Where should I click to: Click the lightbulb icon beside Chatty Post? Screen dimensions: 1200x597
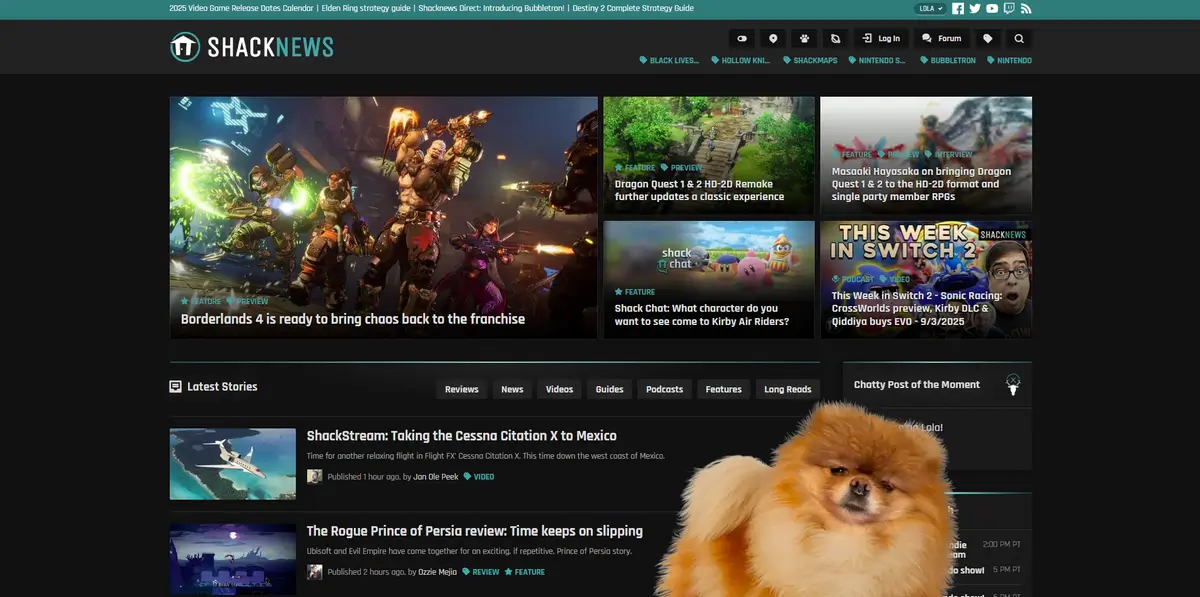[1013, 385]
